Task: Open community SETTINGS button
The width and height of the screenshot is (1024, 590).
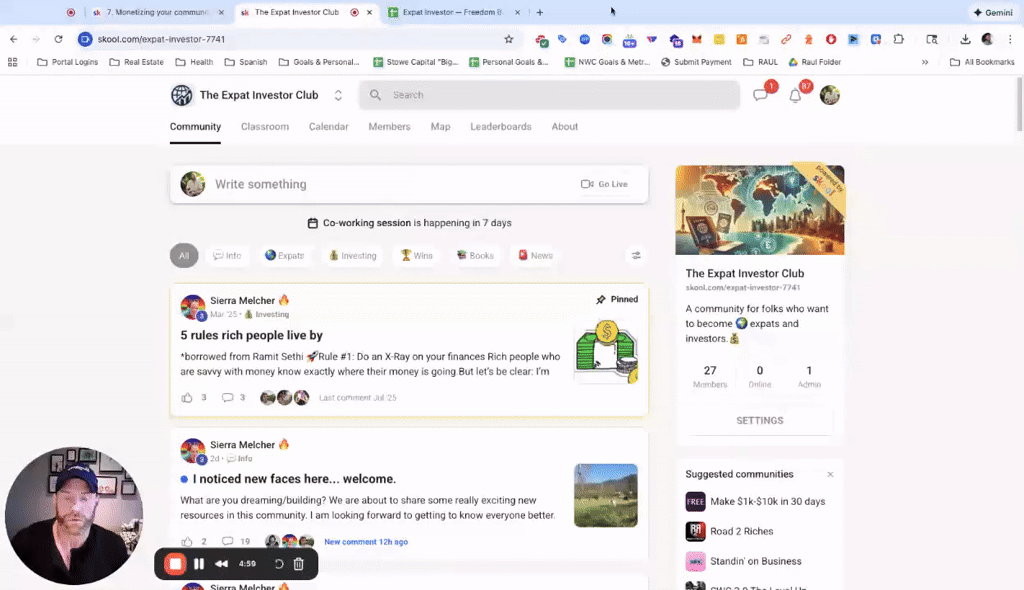Action: 760,421
